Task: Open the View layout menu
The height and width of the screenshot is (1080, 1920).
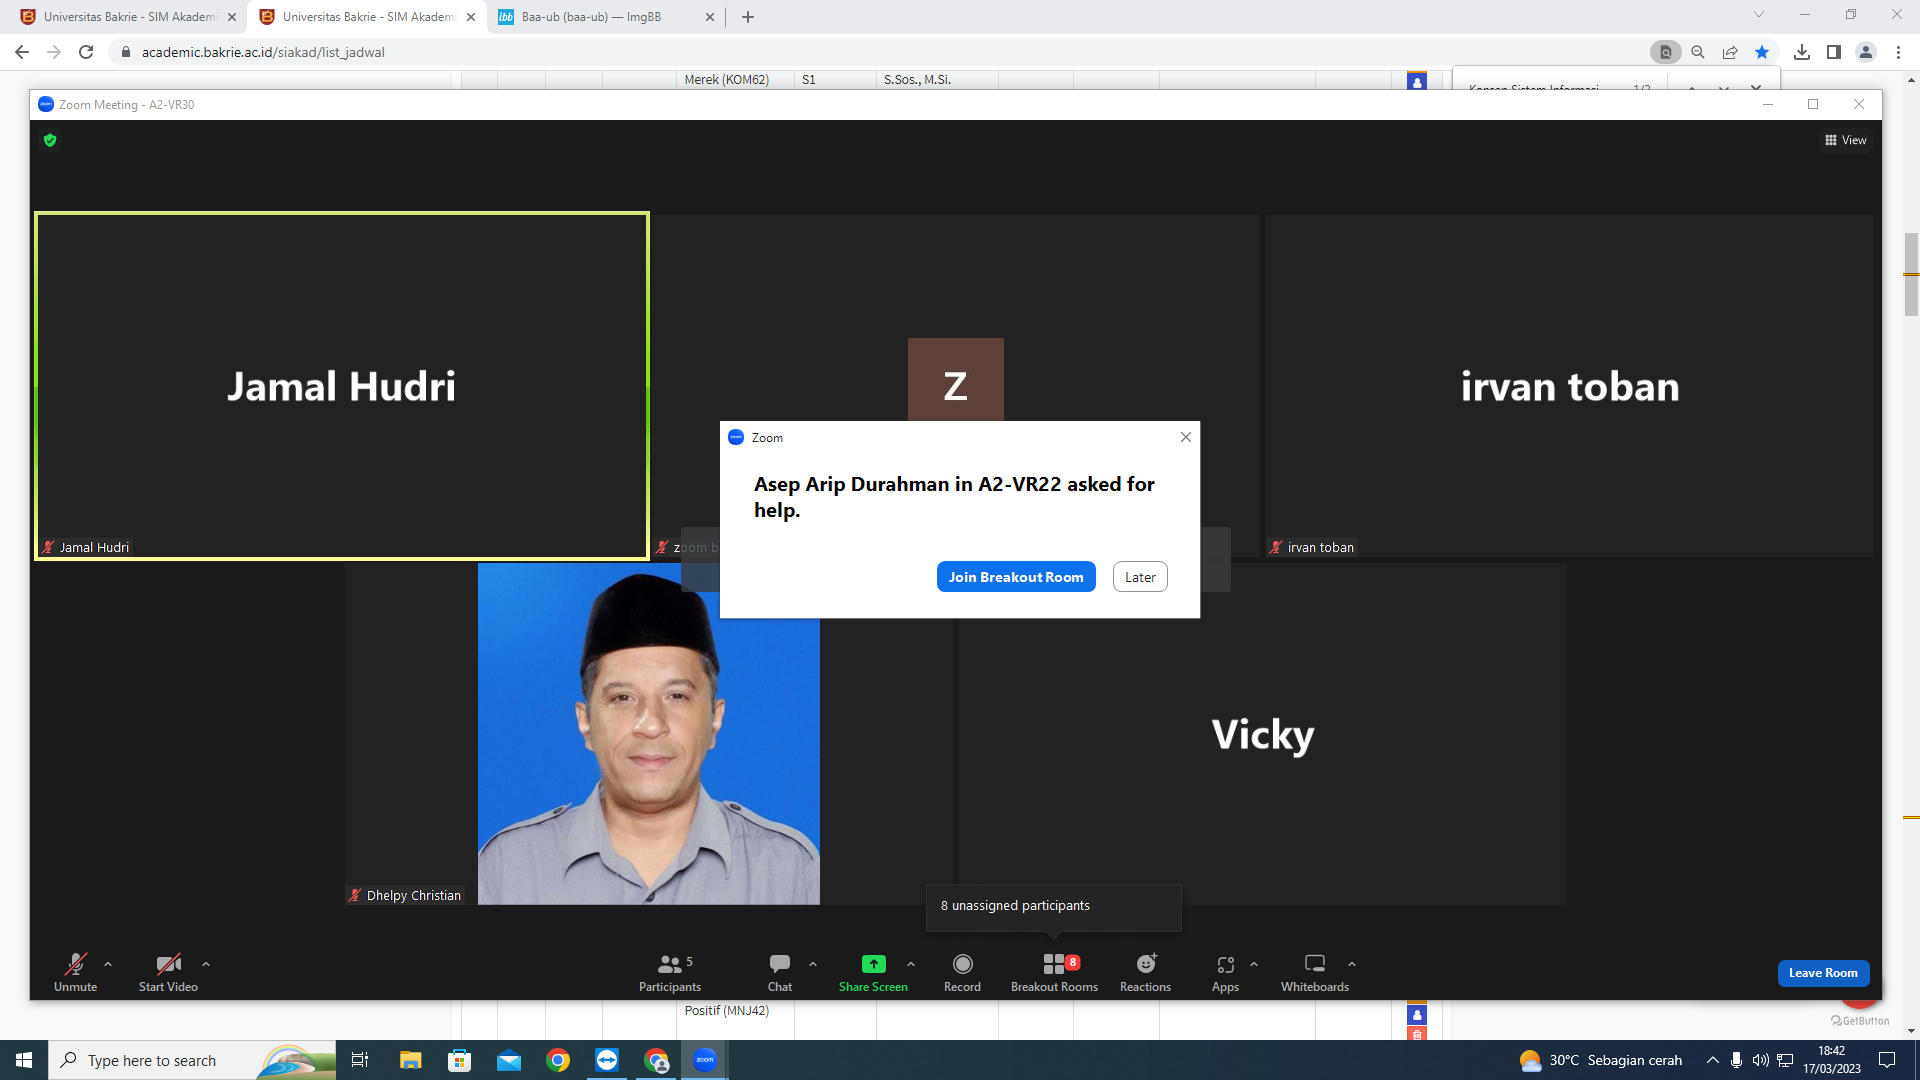Action: coord(1846,140)
